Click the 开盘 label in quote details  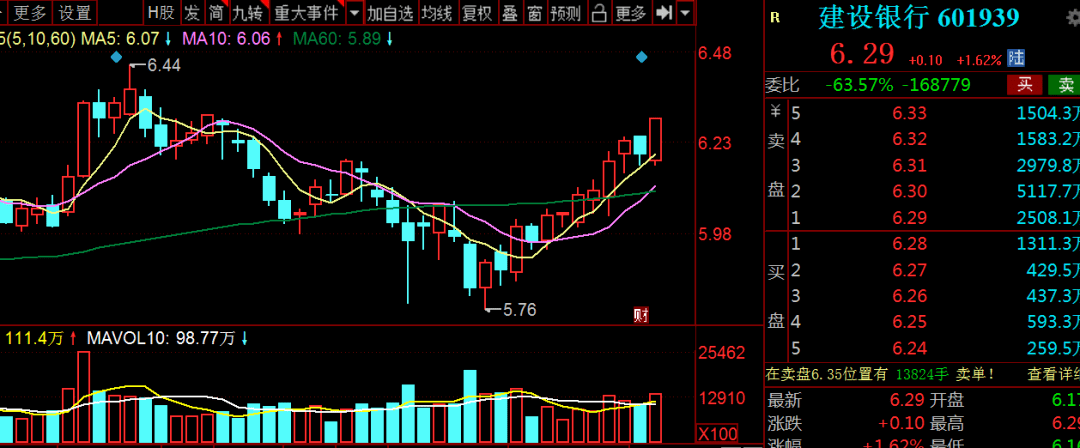946,400
